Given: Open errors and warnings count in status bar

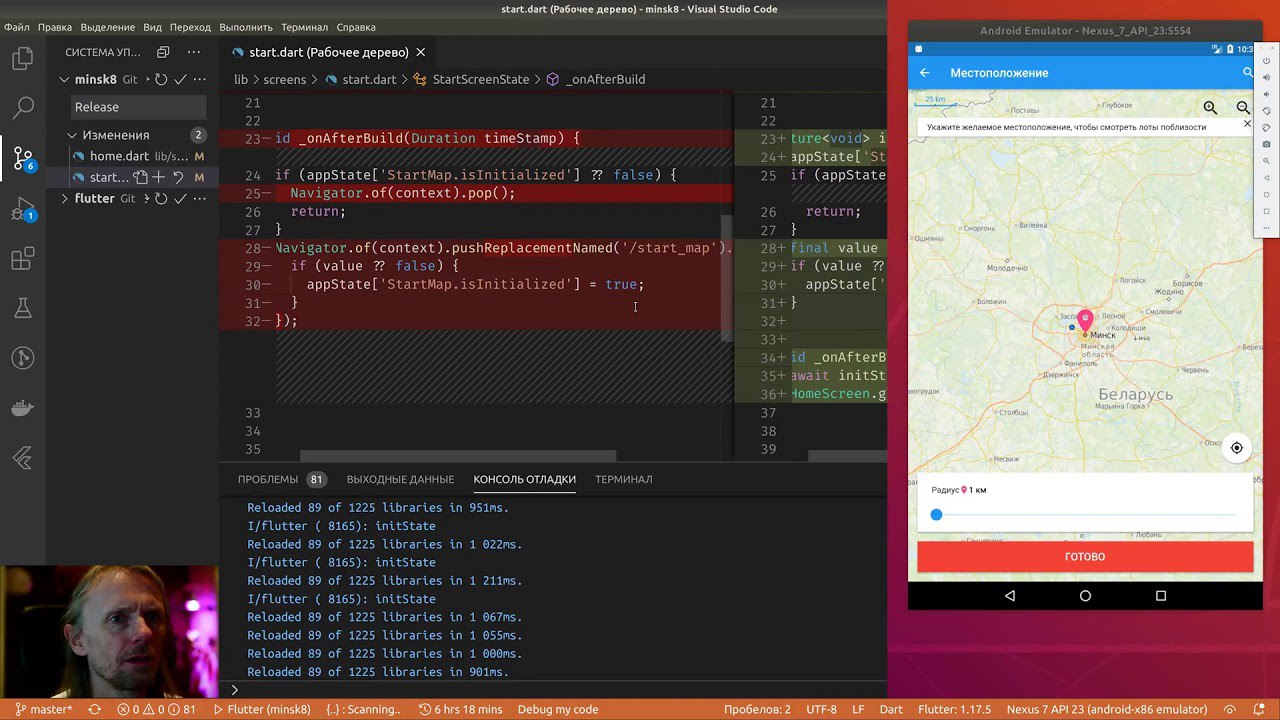Looking at the screenshot, I should tap(157, 709).
